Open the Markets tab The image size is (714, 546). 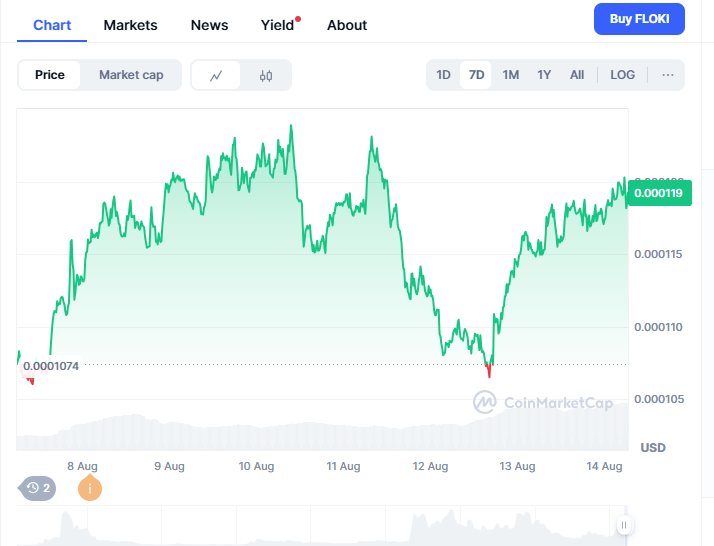130,25
